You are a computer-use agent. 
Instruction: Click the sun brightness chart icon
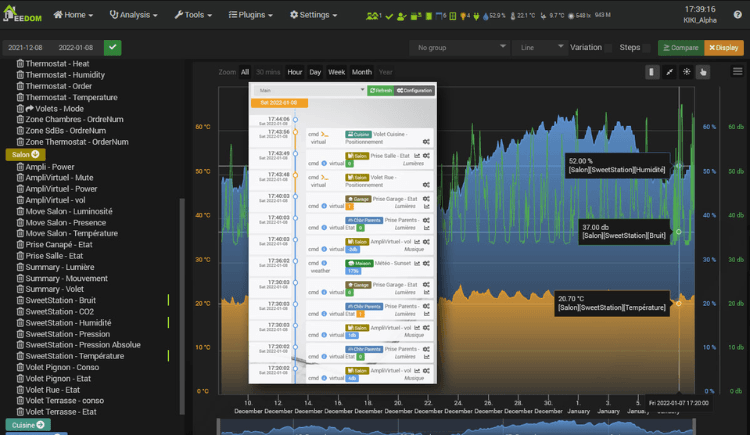coord(685,72)
